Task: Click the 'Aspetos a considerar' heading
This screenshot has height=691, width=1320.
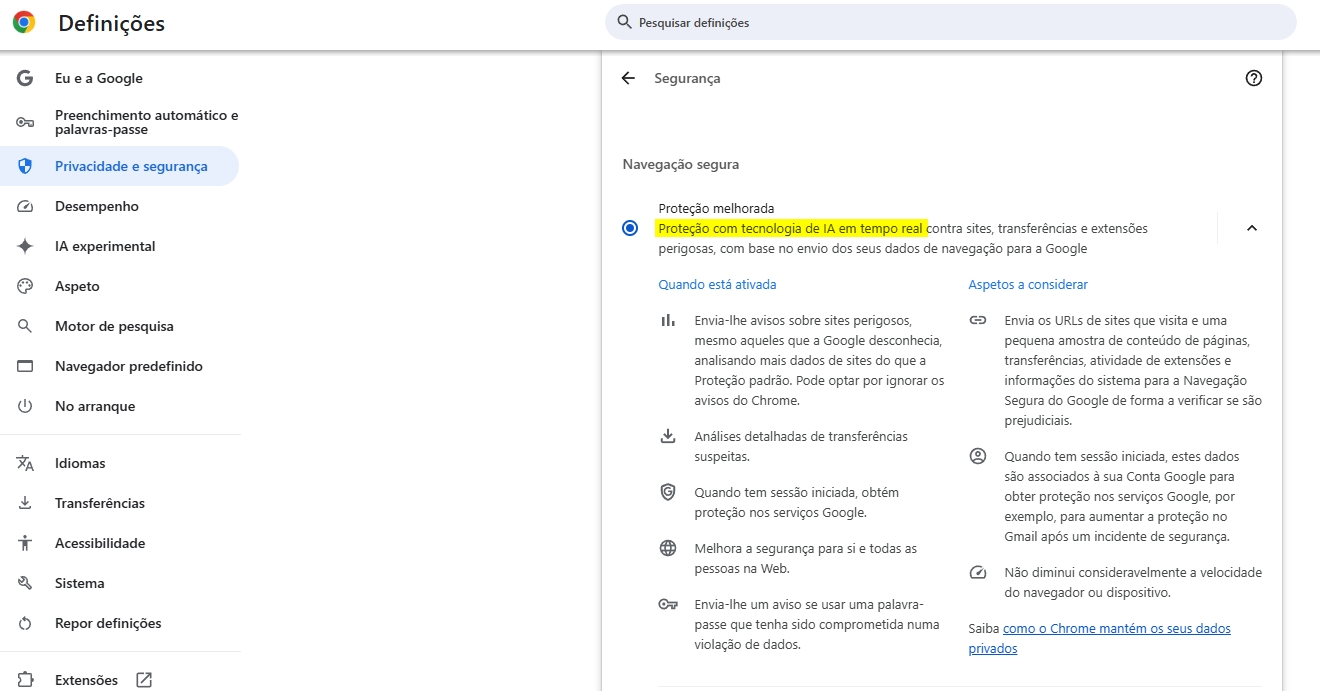Action: pos(1028,284)
